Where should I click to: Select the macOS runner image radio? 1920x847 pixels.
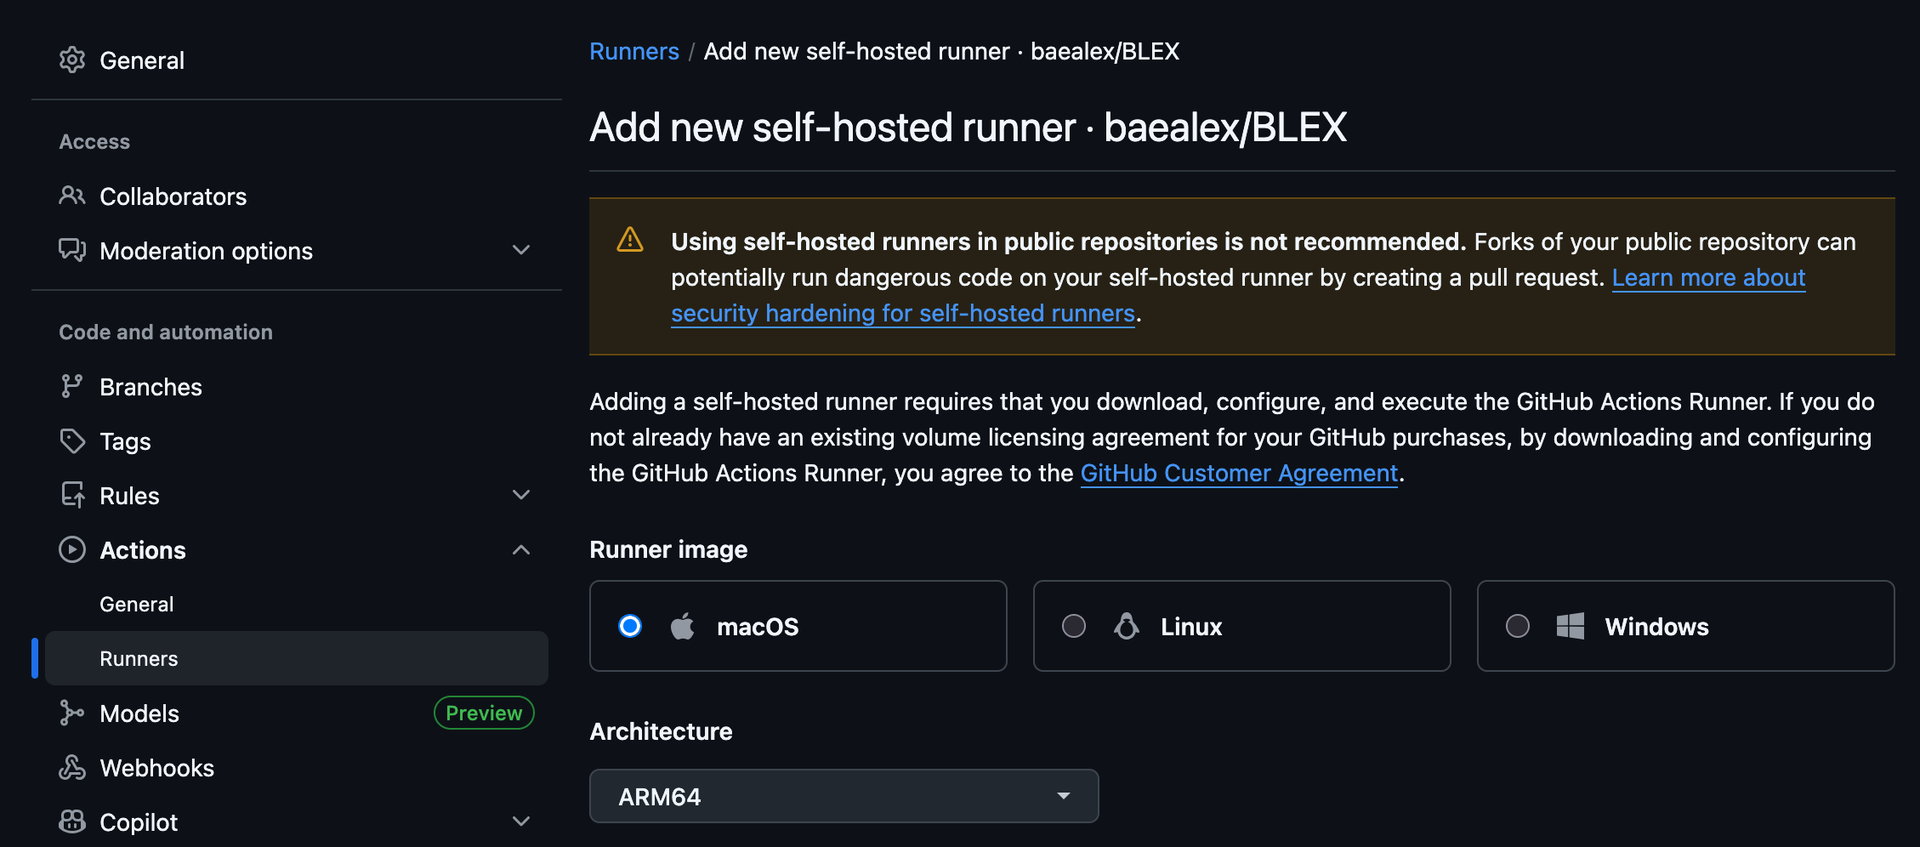pos(630,626)
